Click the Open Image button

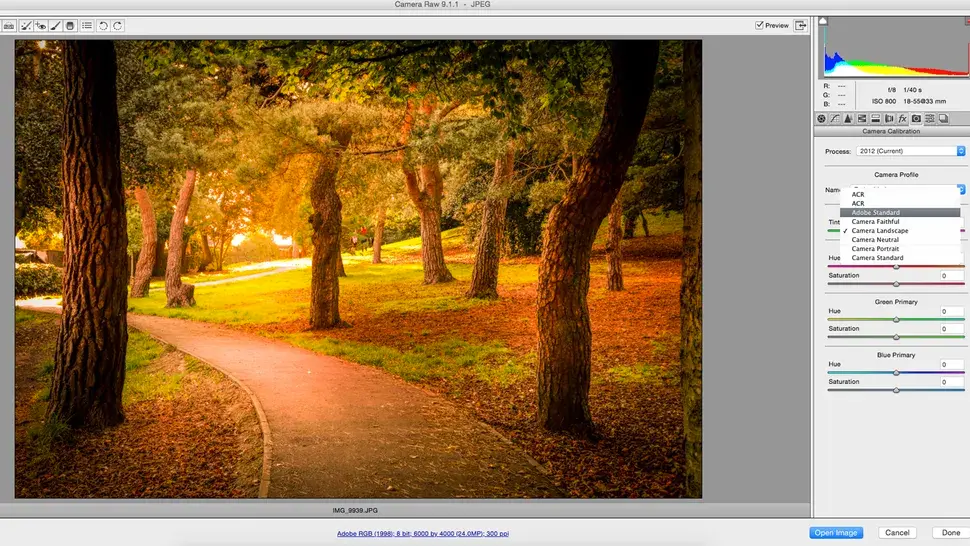(x=836, y=532)
